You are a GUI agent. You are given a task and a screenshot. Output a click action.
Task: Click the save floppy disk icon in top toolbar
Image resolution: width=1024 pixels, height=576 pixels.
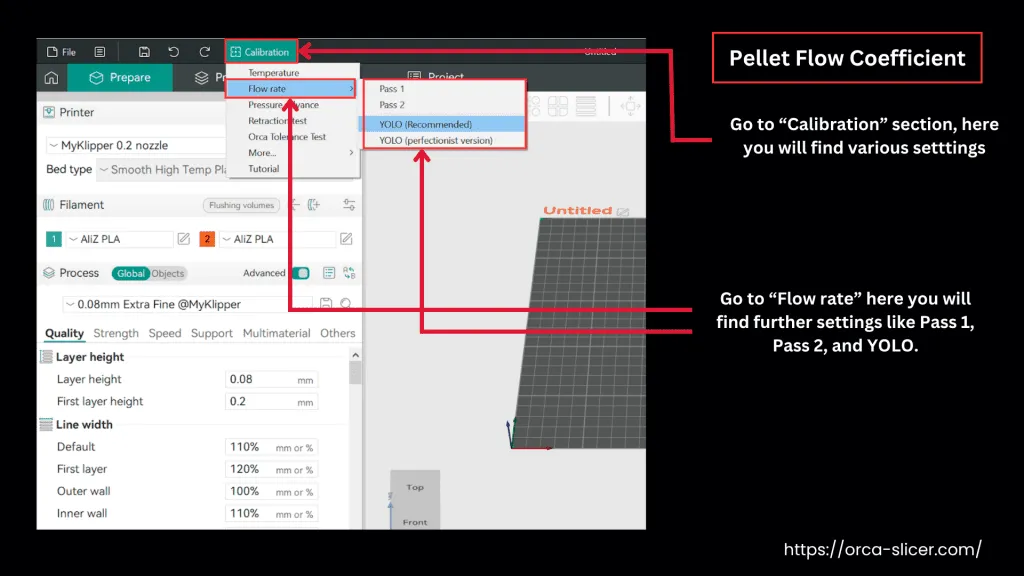click(144, 52)
